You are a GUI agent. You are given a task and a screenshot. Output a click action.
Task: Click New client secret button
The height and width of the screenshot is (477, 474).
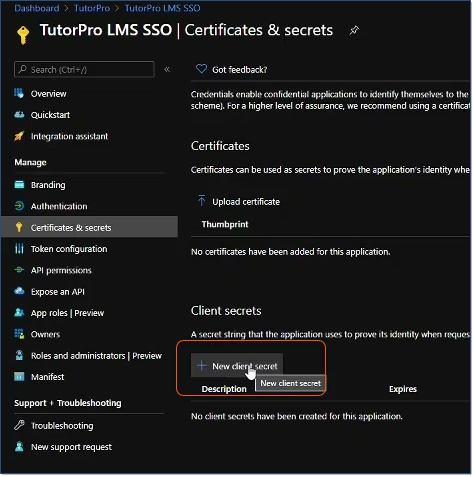(x=237, y=366)
